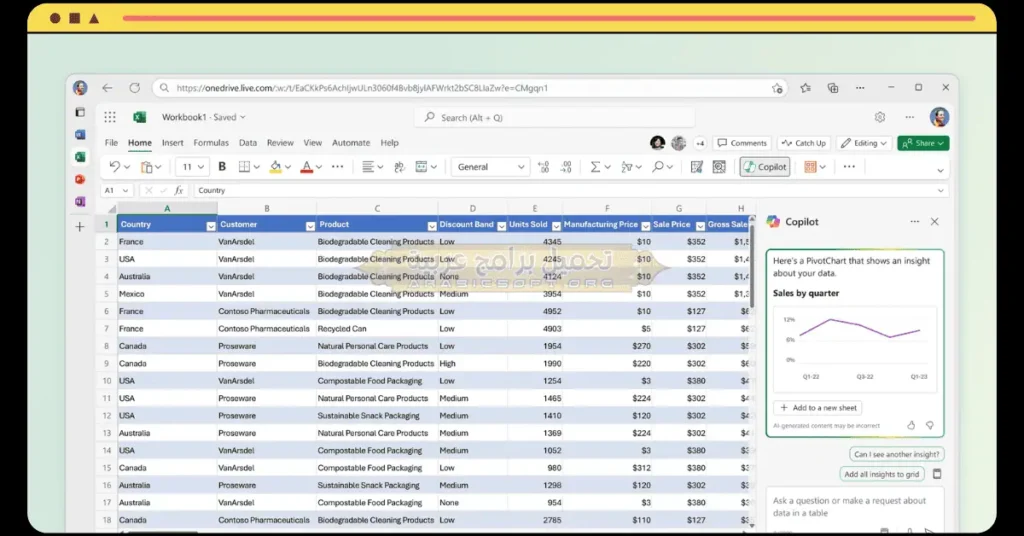
Task: Expand the Editing mode dropdown
Action: 865,143
